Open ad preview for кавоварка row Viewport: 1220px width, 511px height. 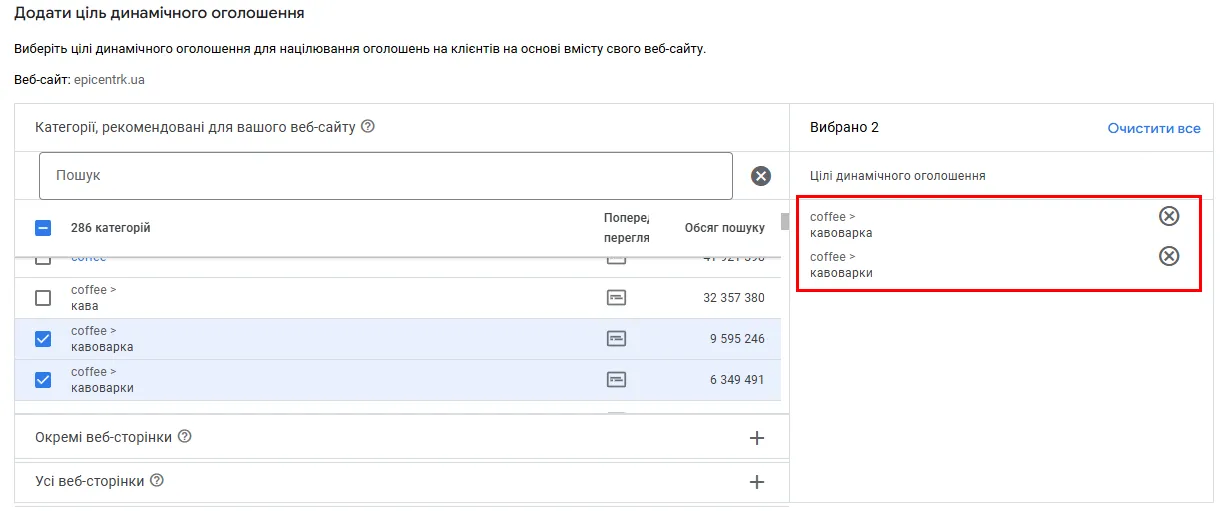point(617,339)
